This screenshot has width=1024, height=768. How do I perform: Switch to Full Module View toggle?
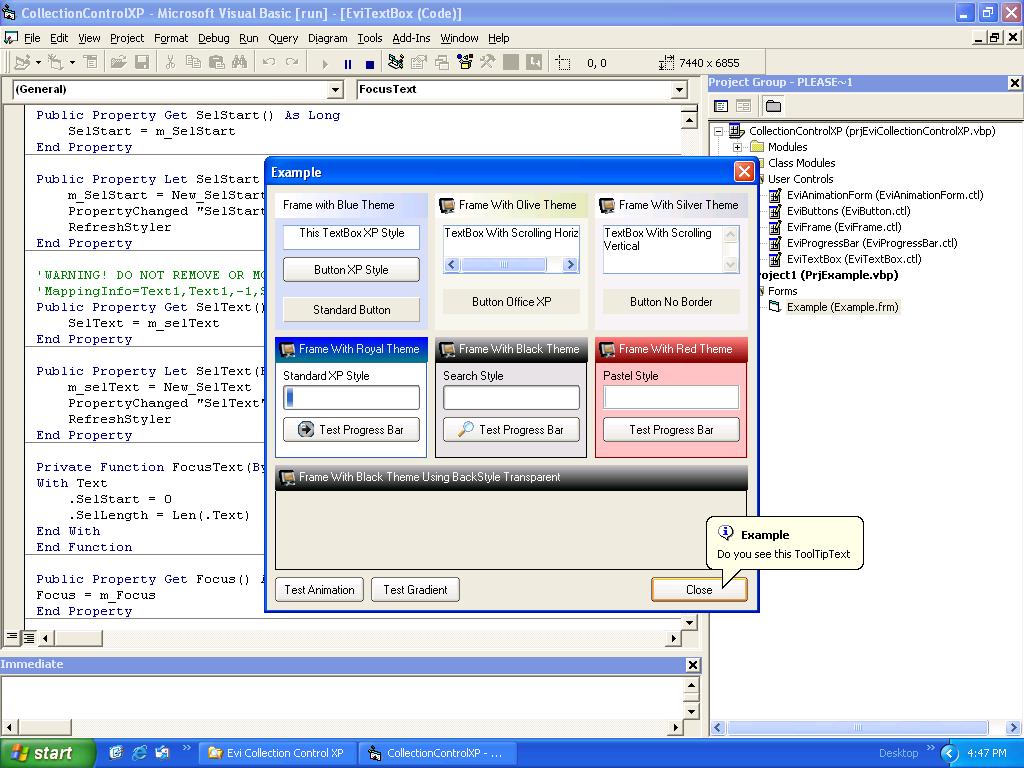click(30, 637)
